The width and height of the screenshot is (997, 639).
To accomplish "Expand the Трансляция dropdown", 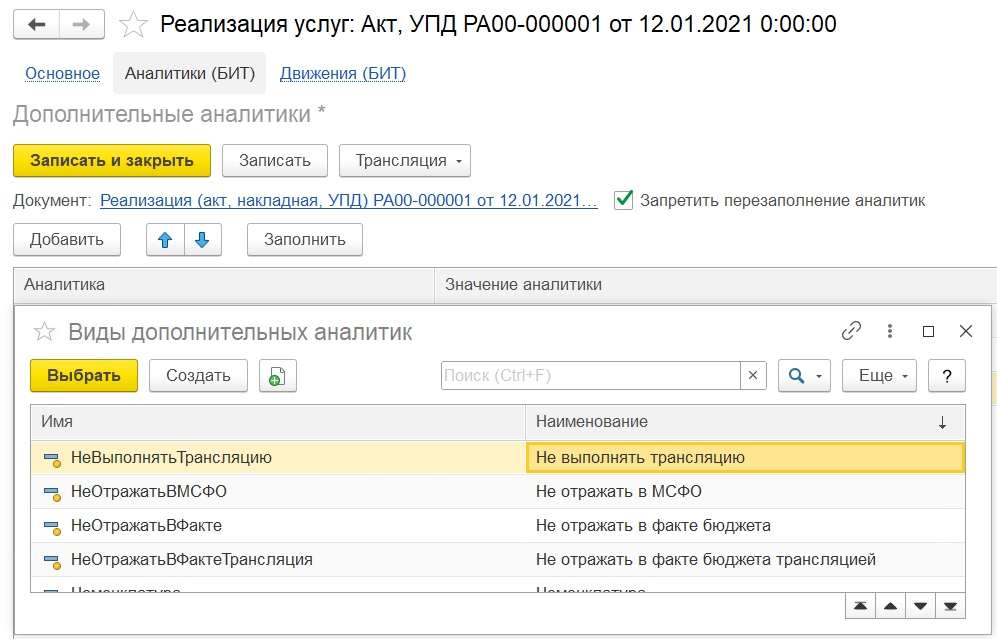I will coord(405,161).
